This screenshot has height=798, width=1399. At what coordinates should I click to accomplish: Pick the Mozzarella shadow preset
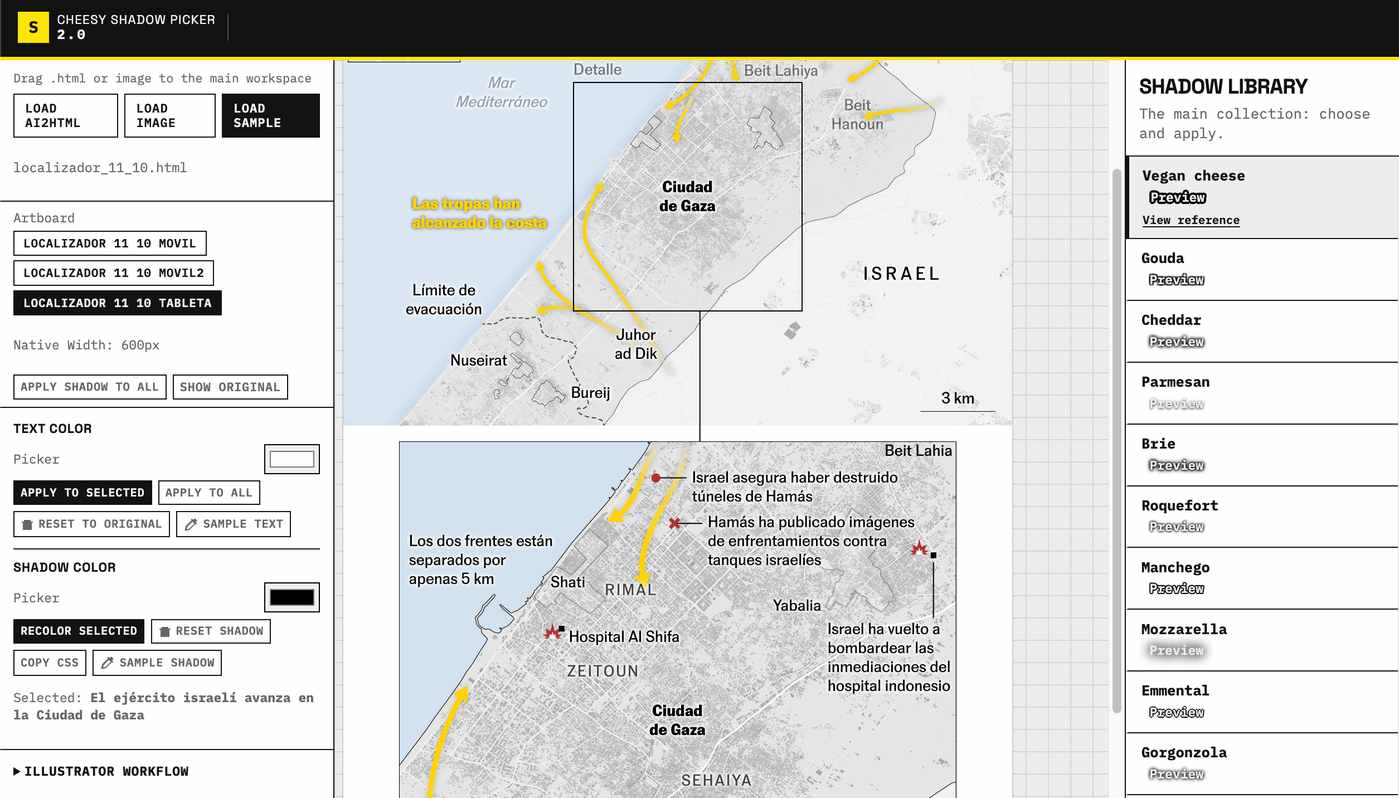(x=1262, y=640)
